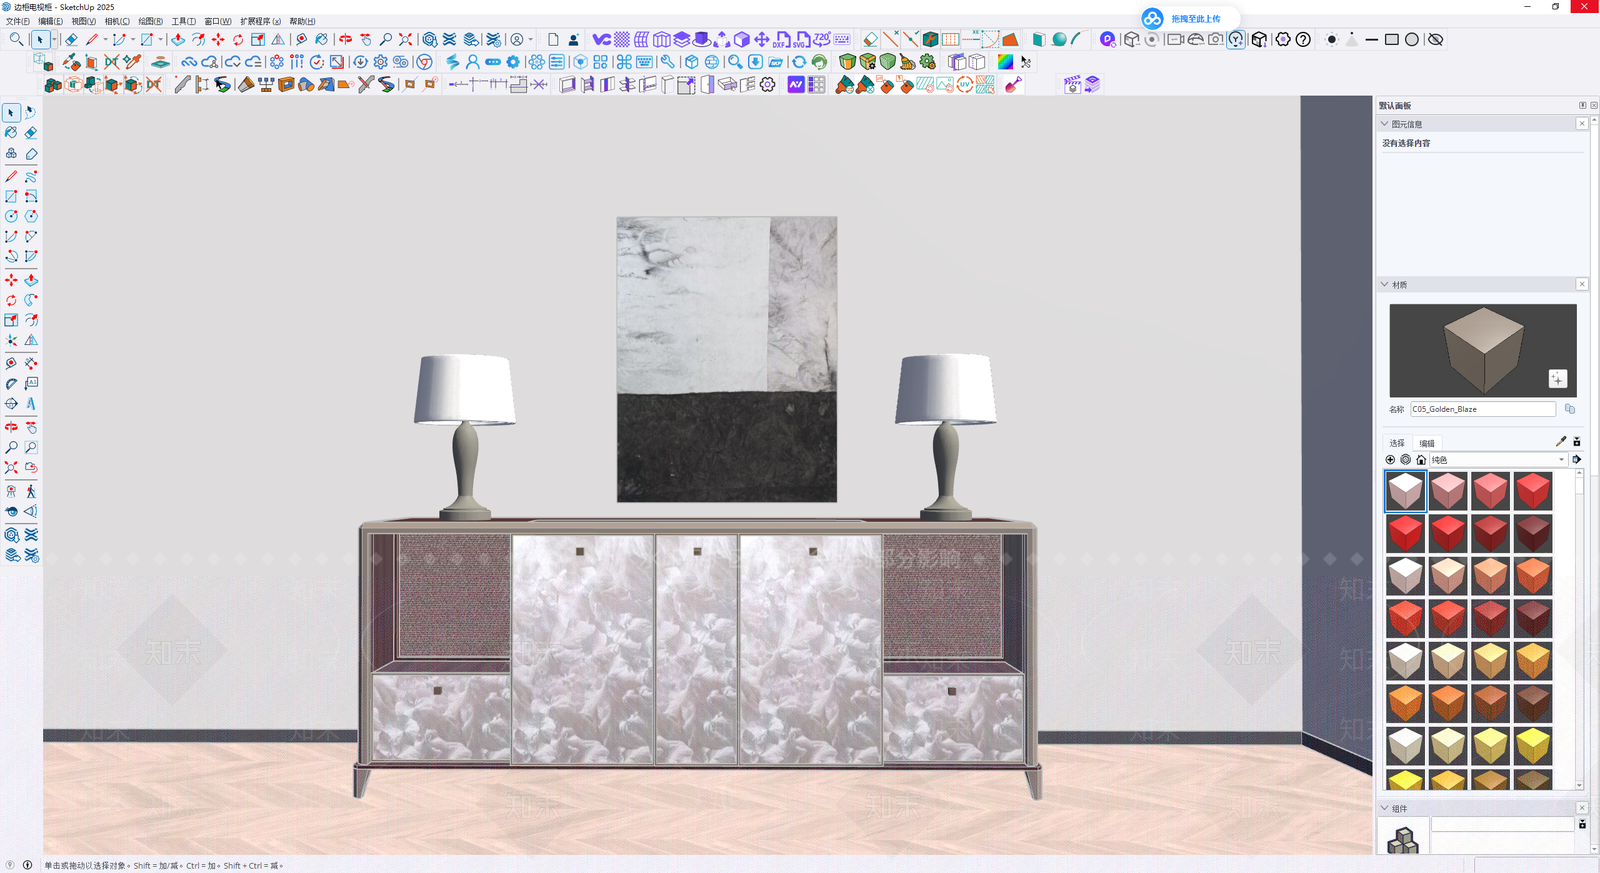The width and height of the screenshot is (1600, 873).
Task: Open the dropdown arrow beside the top-toolbar pencil tool
Action: point(105,40)
